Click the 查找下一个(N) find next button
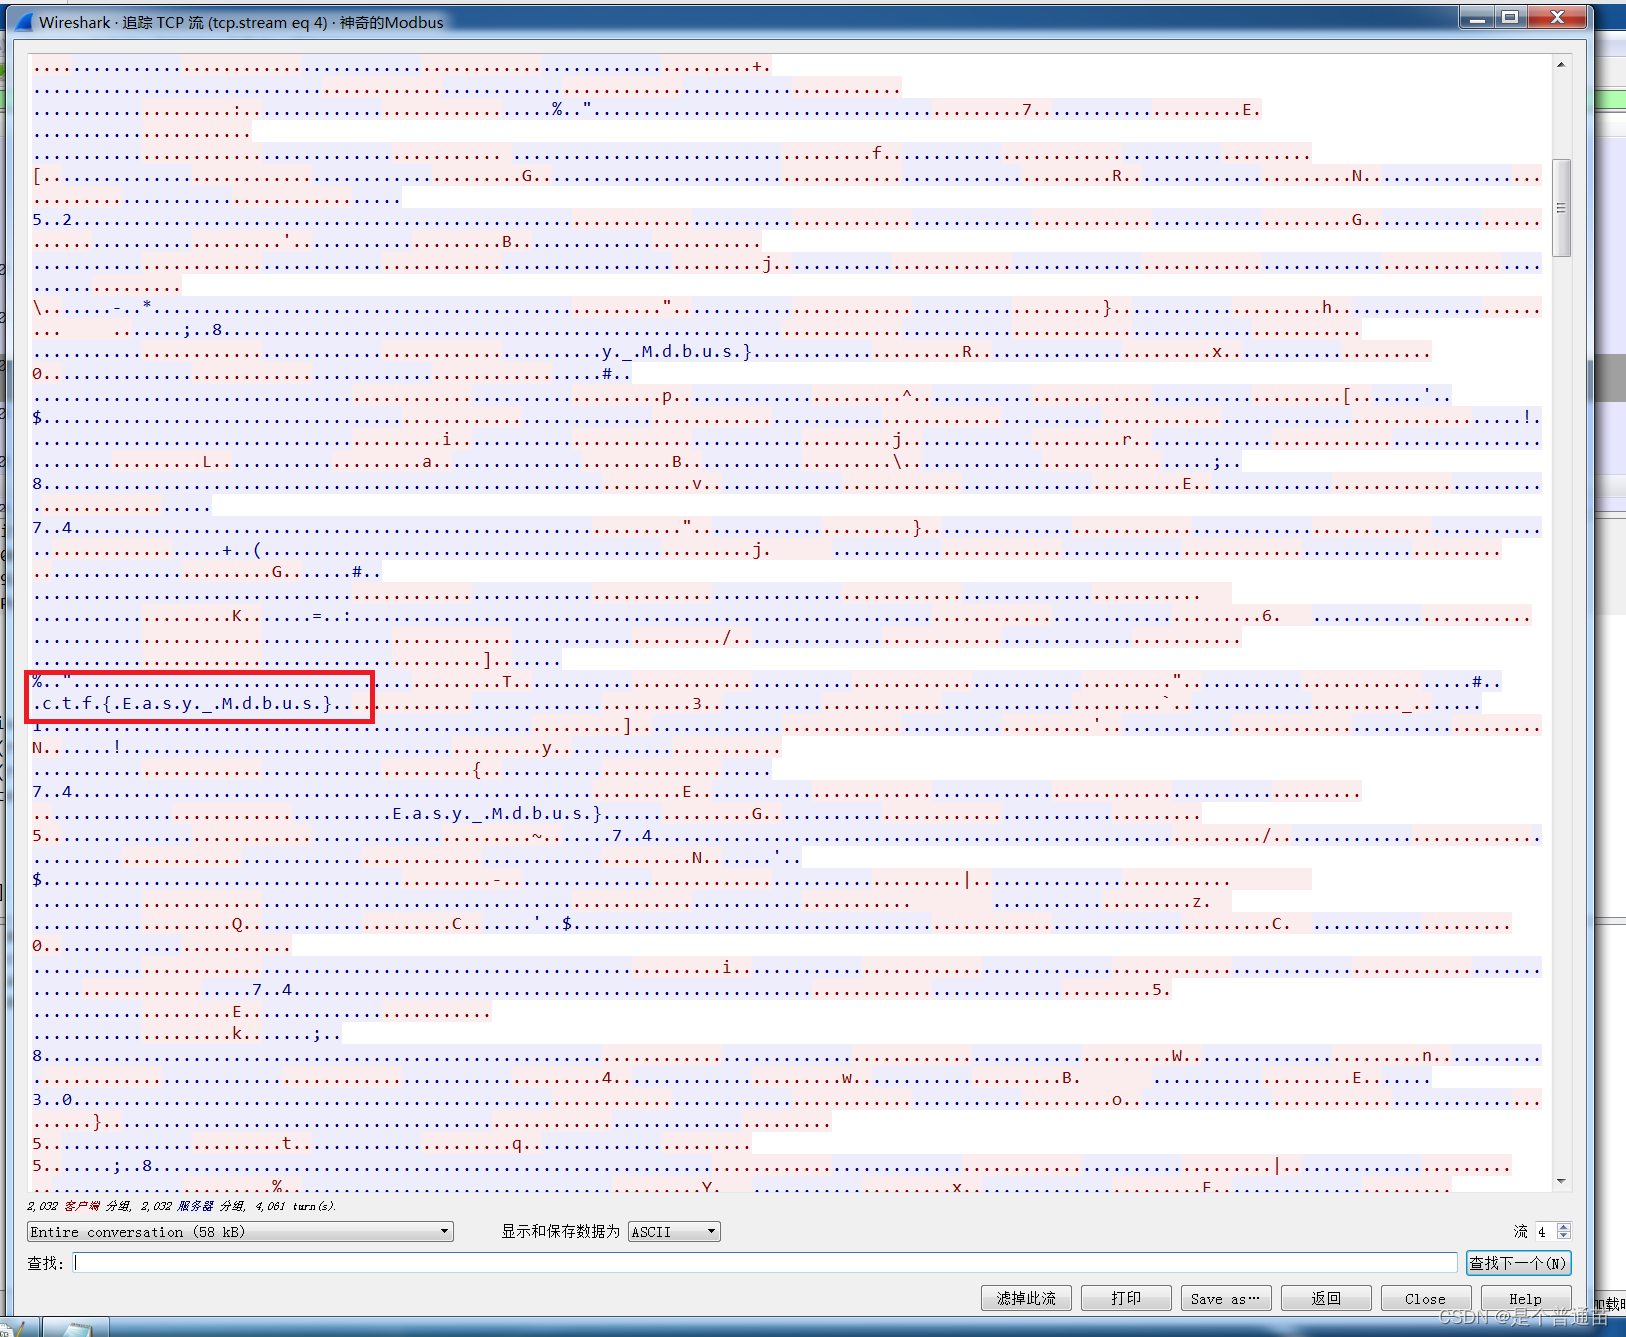 [1518, 1263]
